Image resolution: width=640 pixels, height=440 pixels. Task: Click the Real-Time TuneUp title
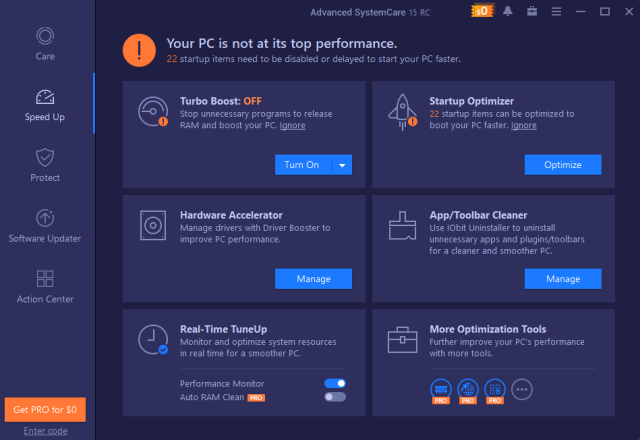click(x=224, y=329)
